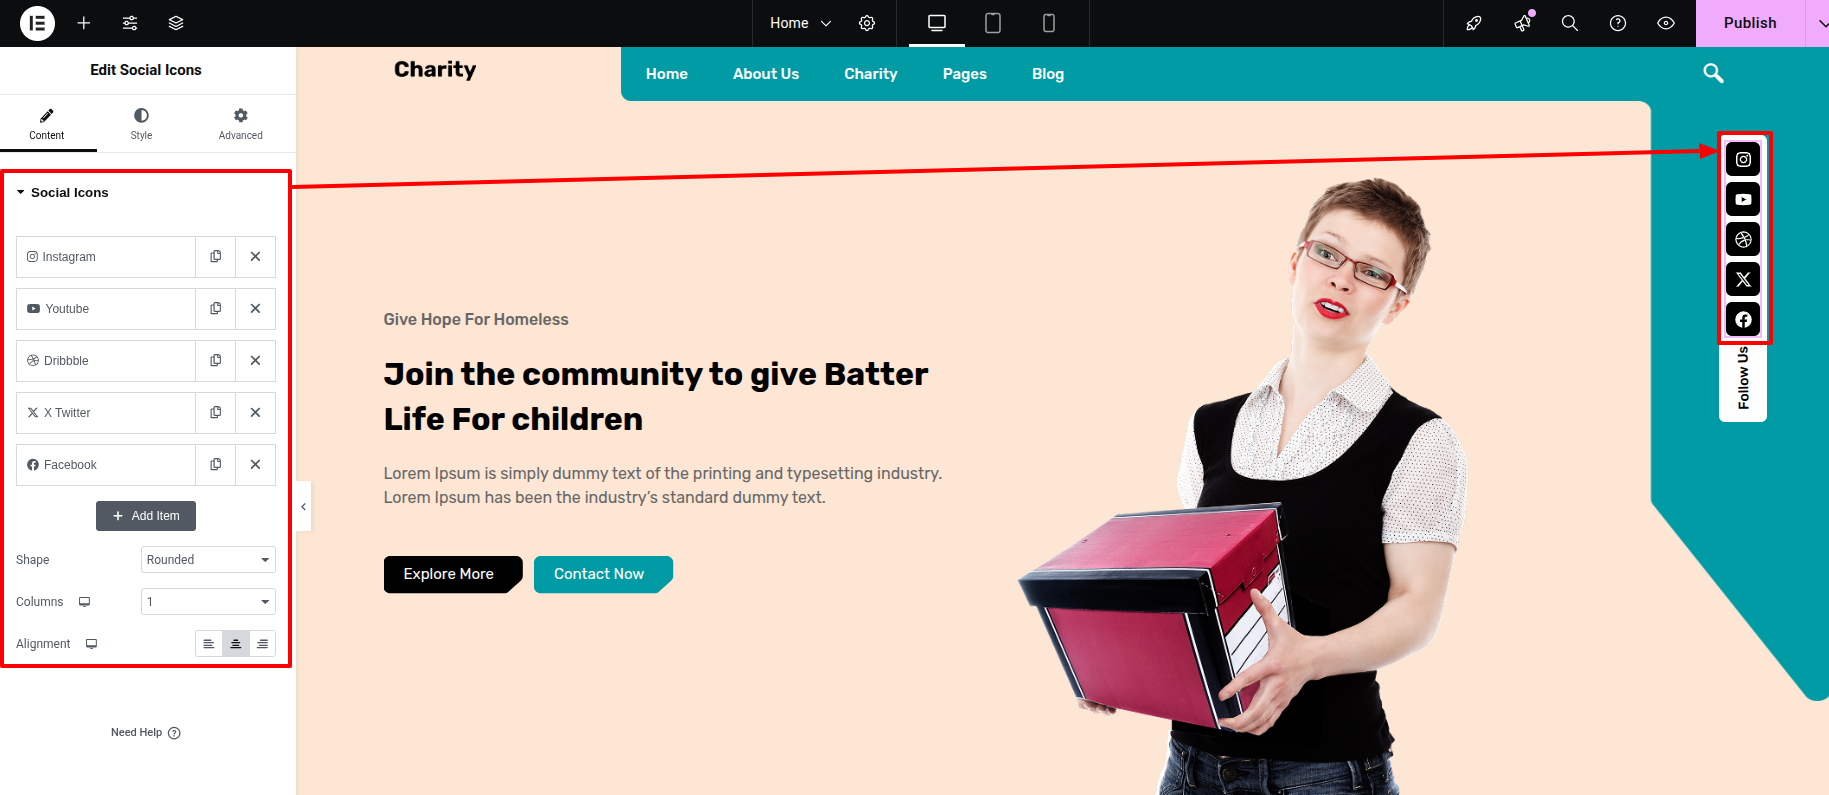
Task: Open the Home page selector dropdown
Action: [x=800, y=23]
